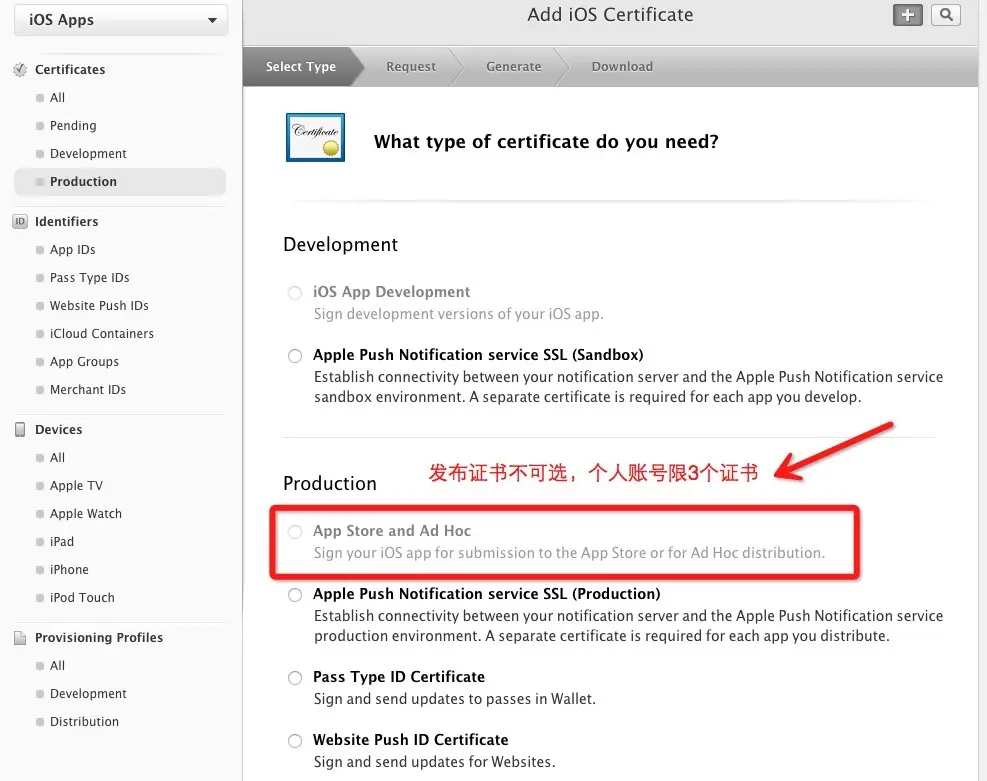Open All under Devices
The image size is (987, 781).
coord(57,458)
